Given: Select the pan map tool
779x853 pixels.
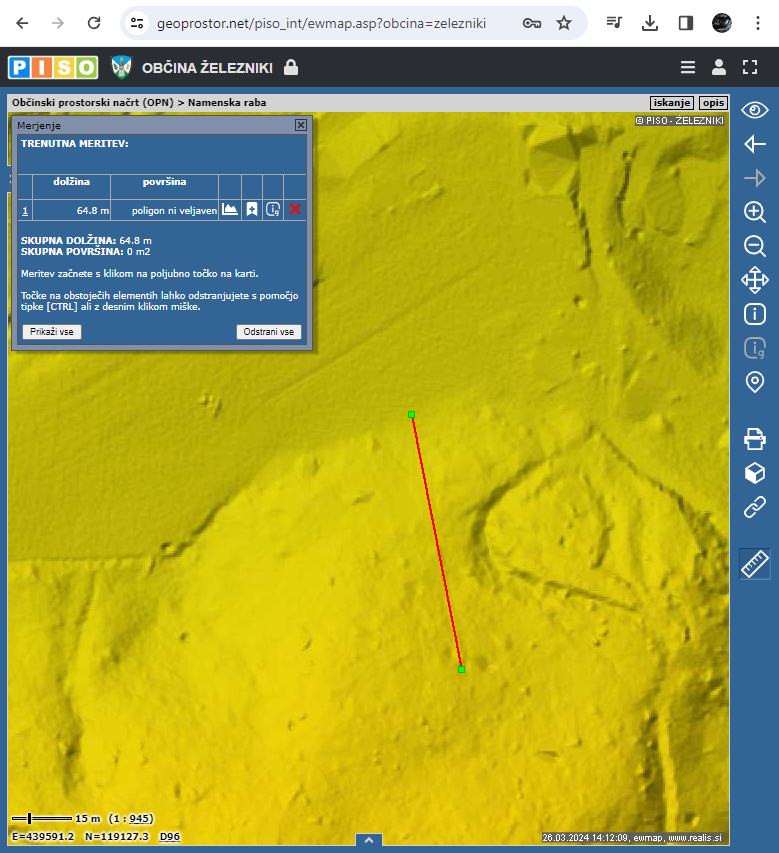Looking at the screenshot, I should pyautogui.click(x=755, y=279).
